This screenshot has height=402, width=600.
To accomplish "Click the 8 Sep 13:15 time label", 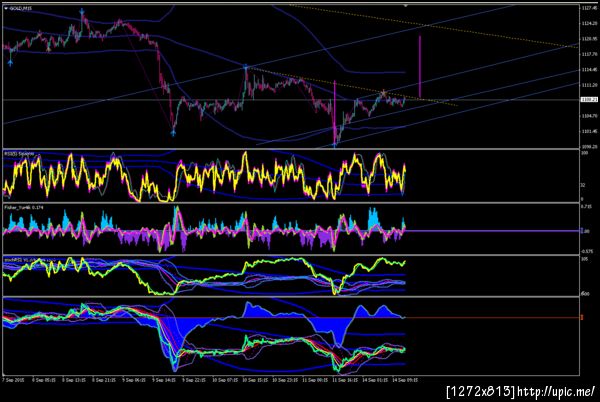I will (74, 380).
